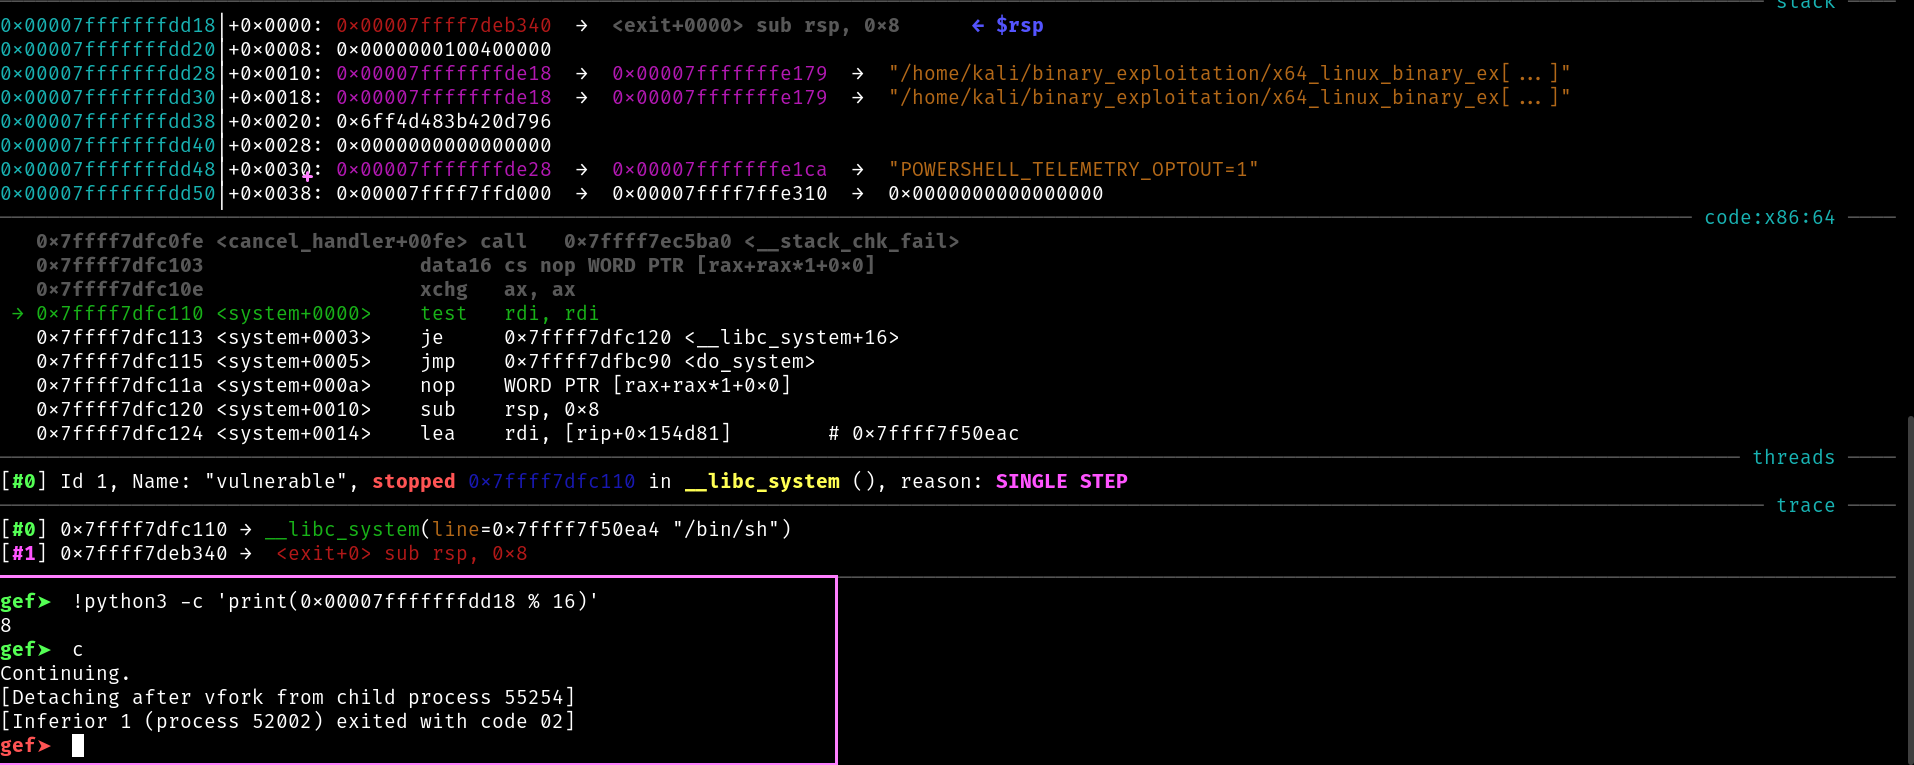The width and height of the screenshot is (1914, 765).
Task: Click the blue left arrow pointing to $rsp
Action: [x=977, y=26]
